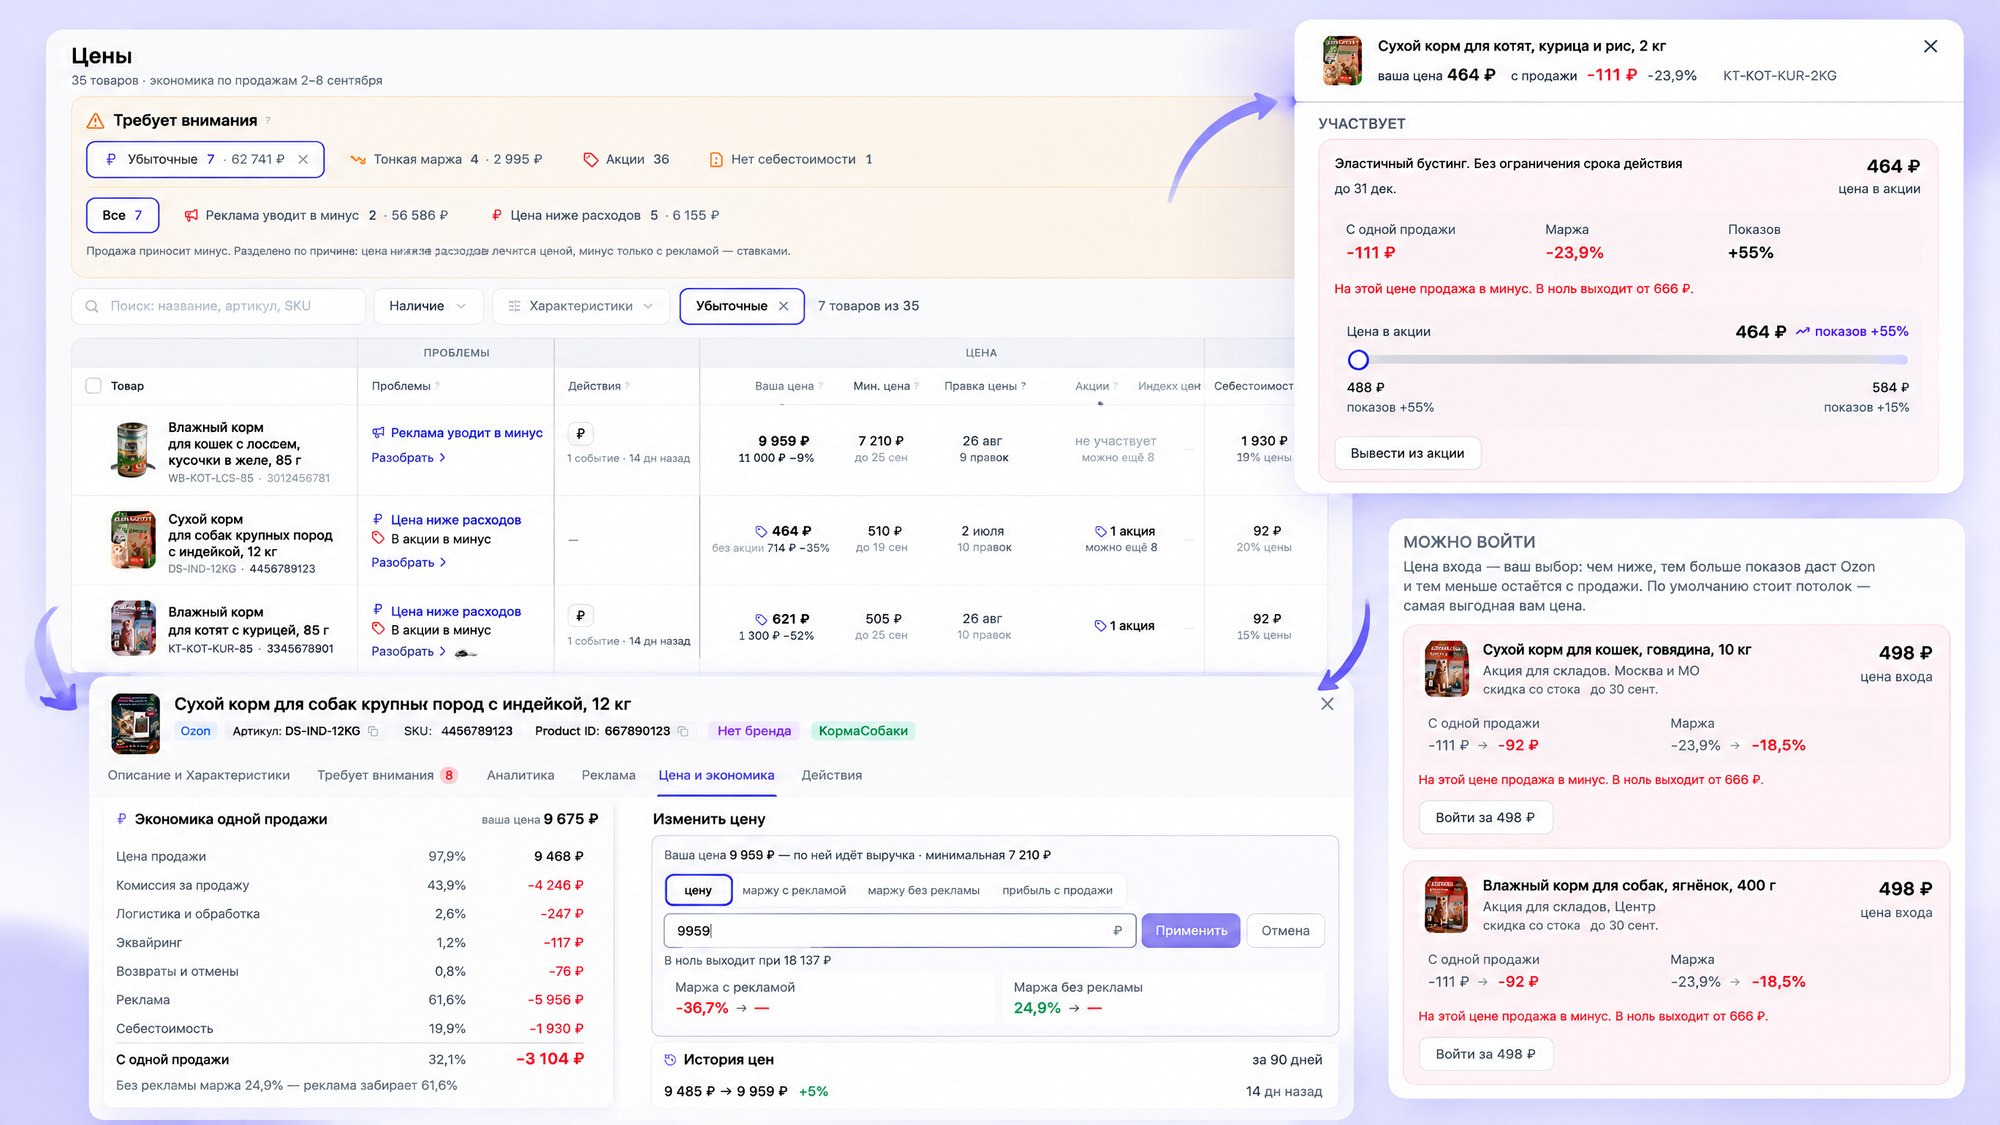Click help icon next to Ваша цена header
The height and width of the screenshot is (1125, 2000).
821,386
